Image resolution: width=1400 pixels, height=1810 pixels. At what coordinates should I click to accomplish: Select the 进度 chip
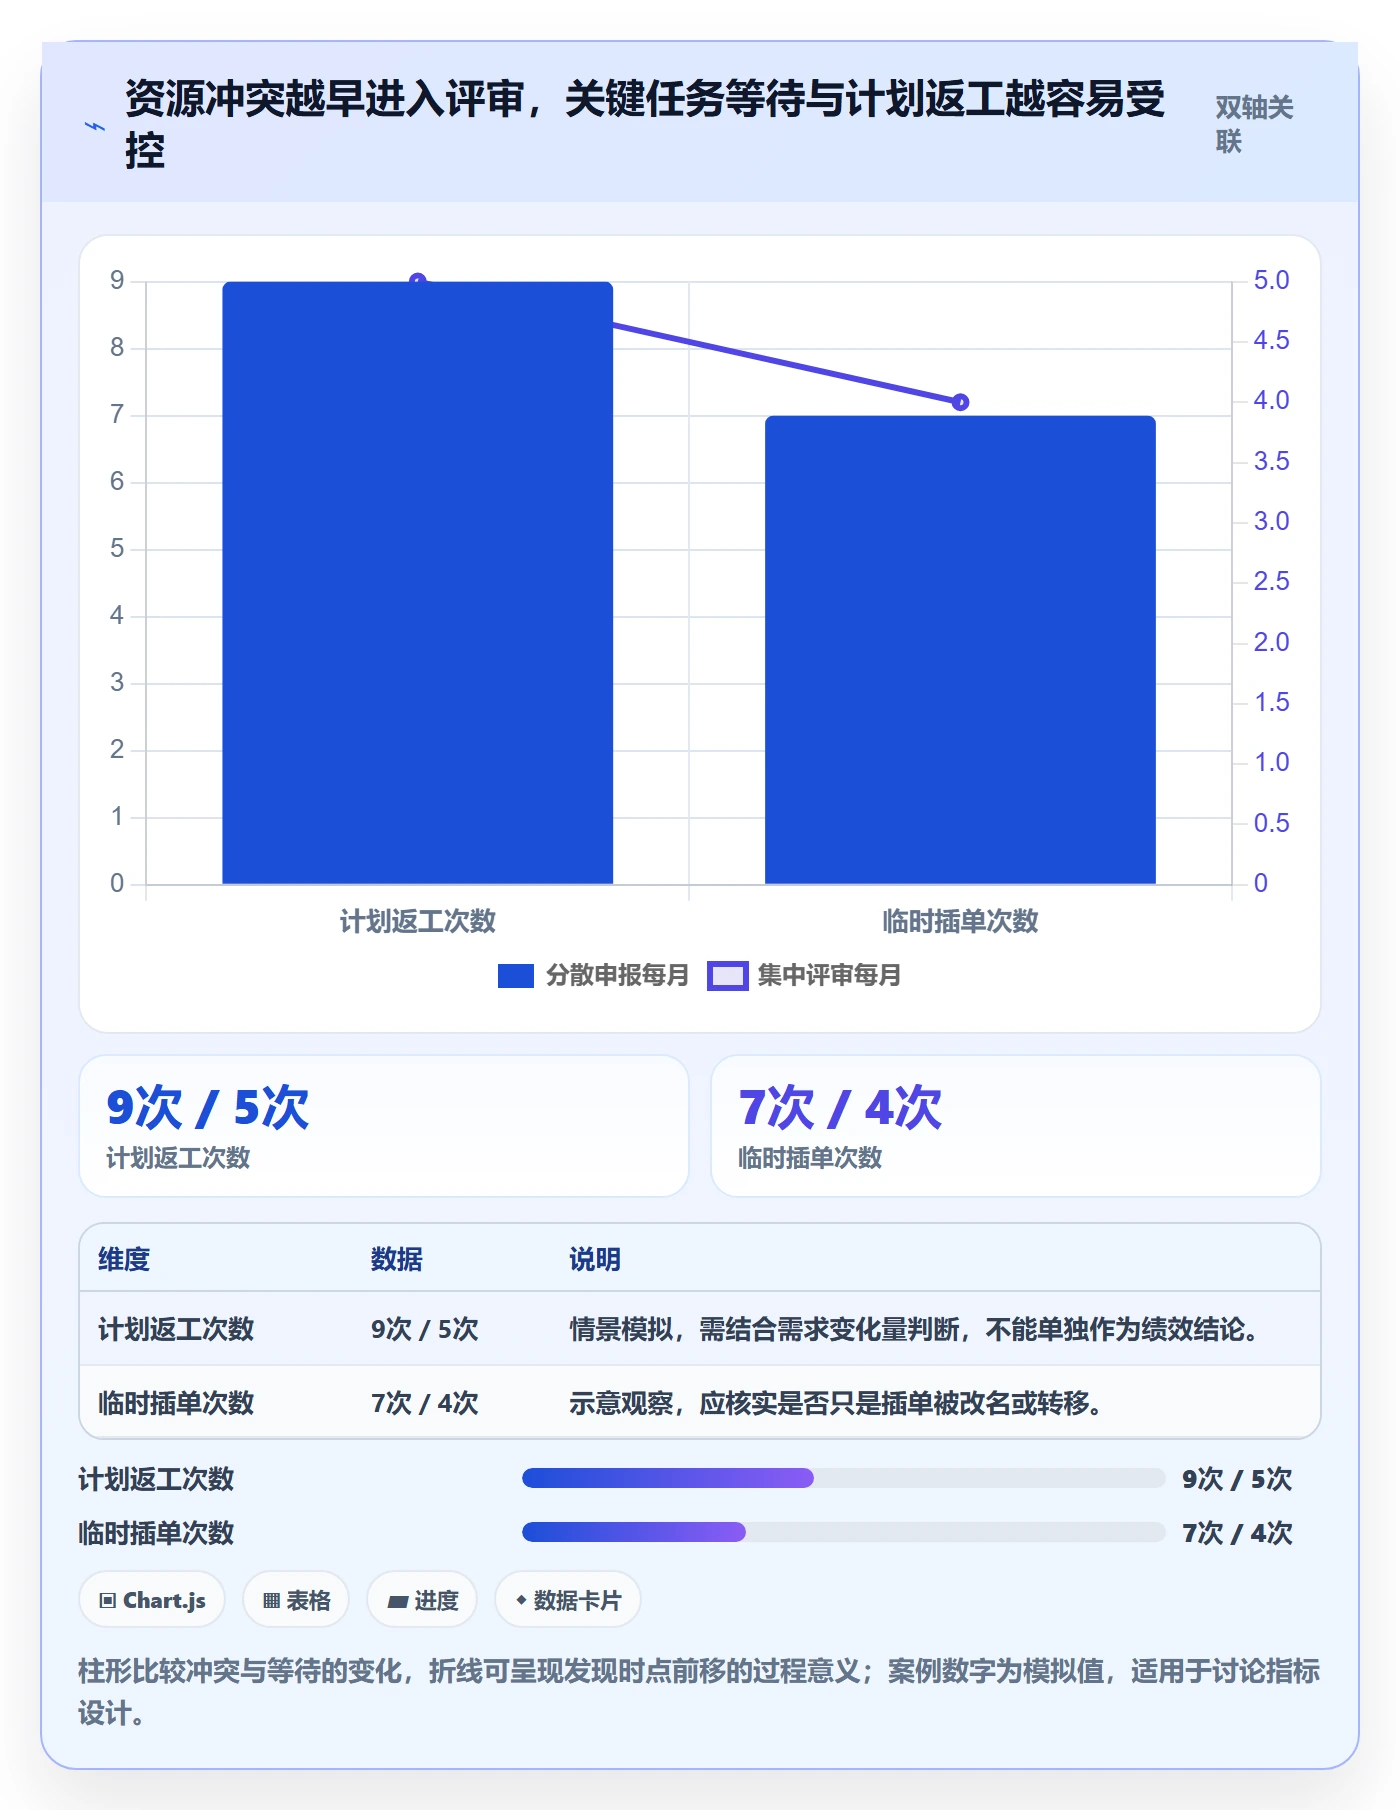tap(422, 1600)
